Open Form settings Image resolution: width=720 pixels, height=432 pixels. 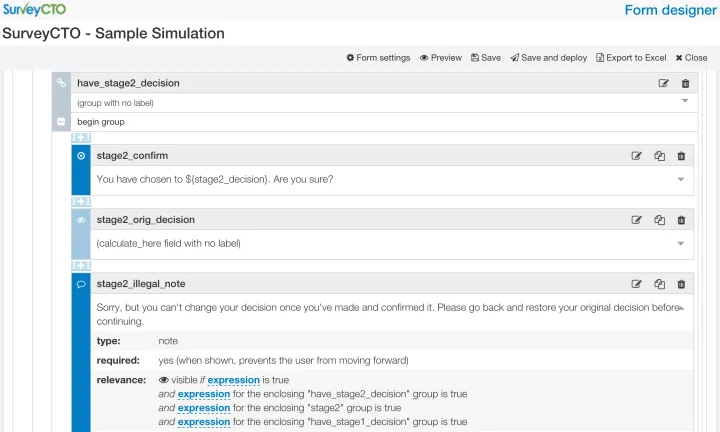tap(378, 58)
